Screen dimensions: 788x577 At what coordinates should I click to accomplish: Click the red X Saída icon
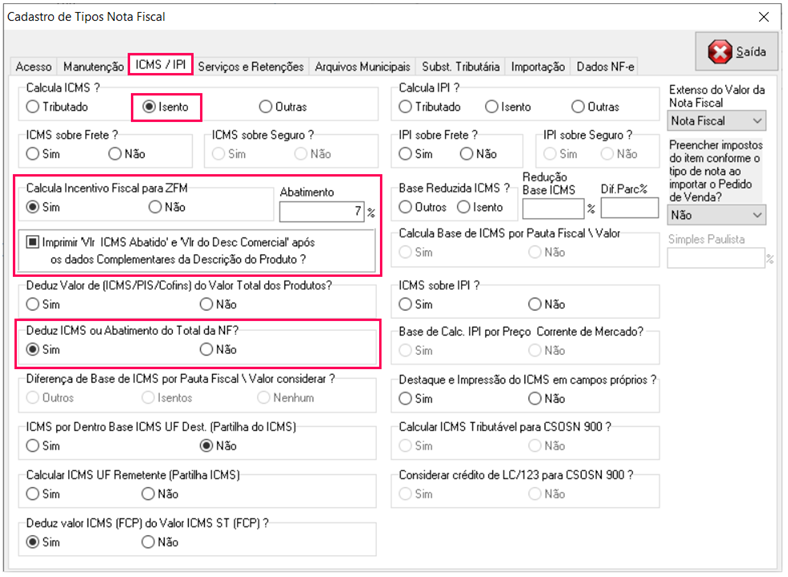point(720,52)
